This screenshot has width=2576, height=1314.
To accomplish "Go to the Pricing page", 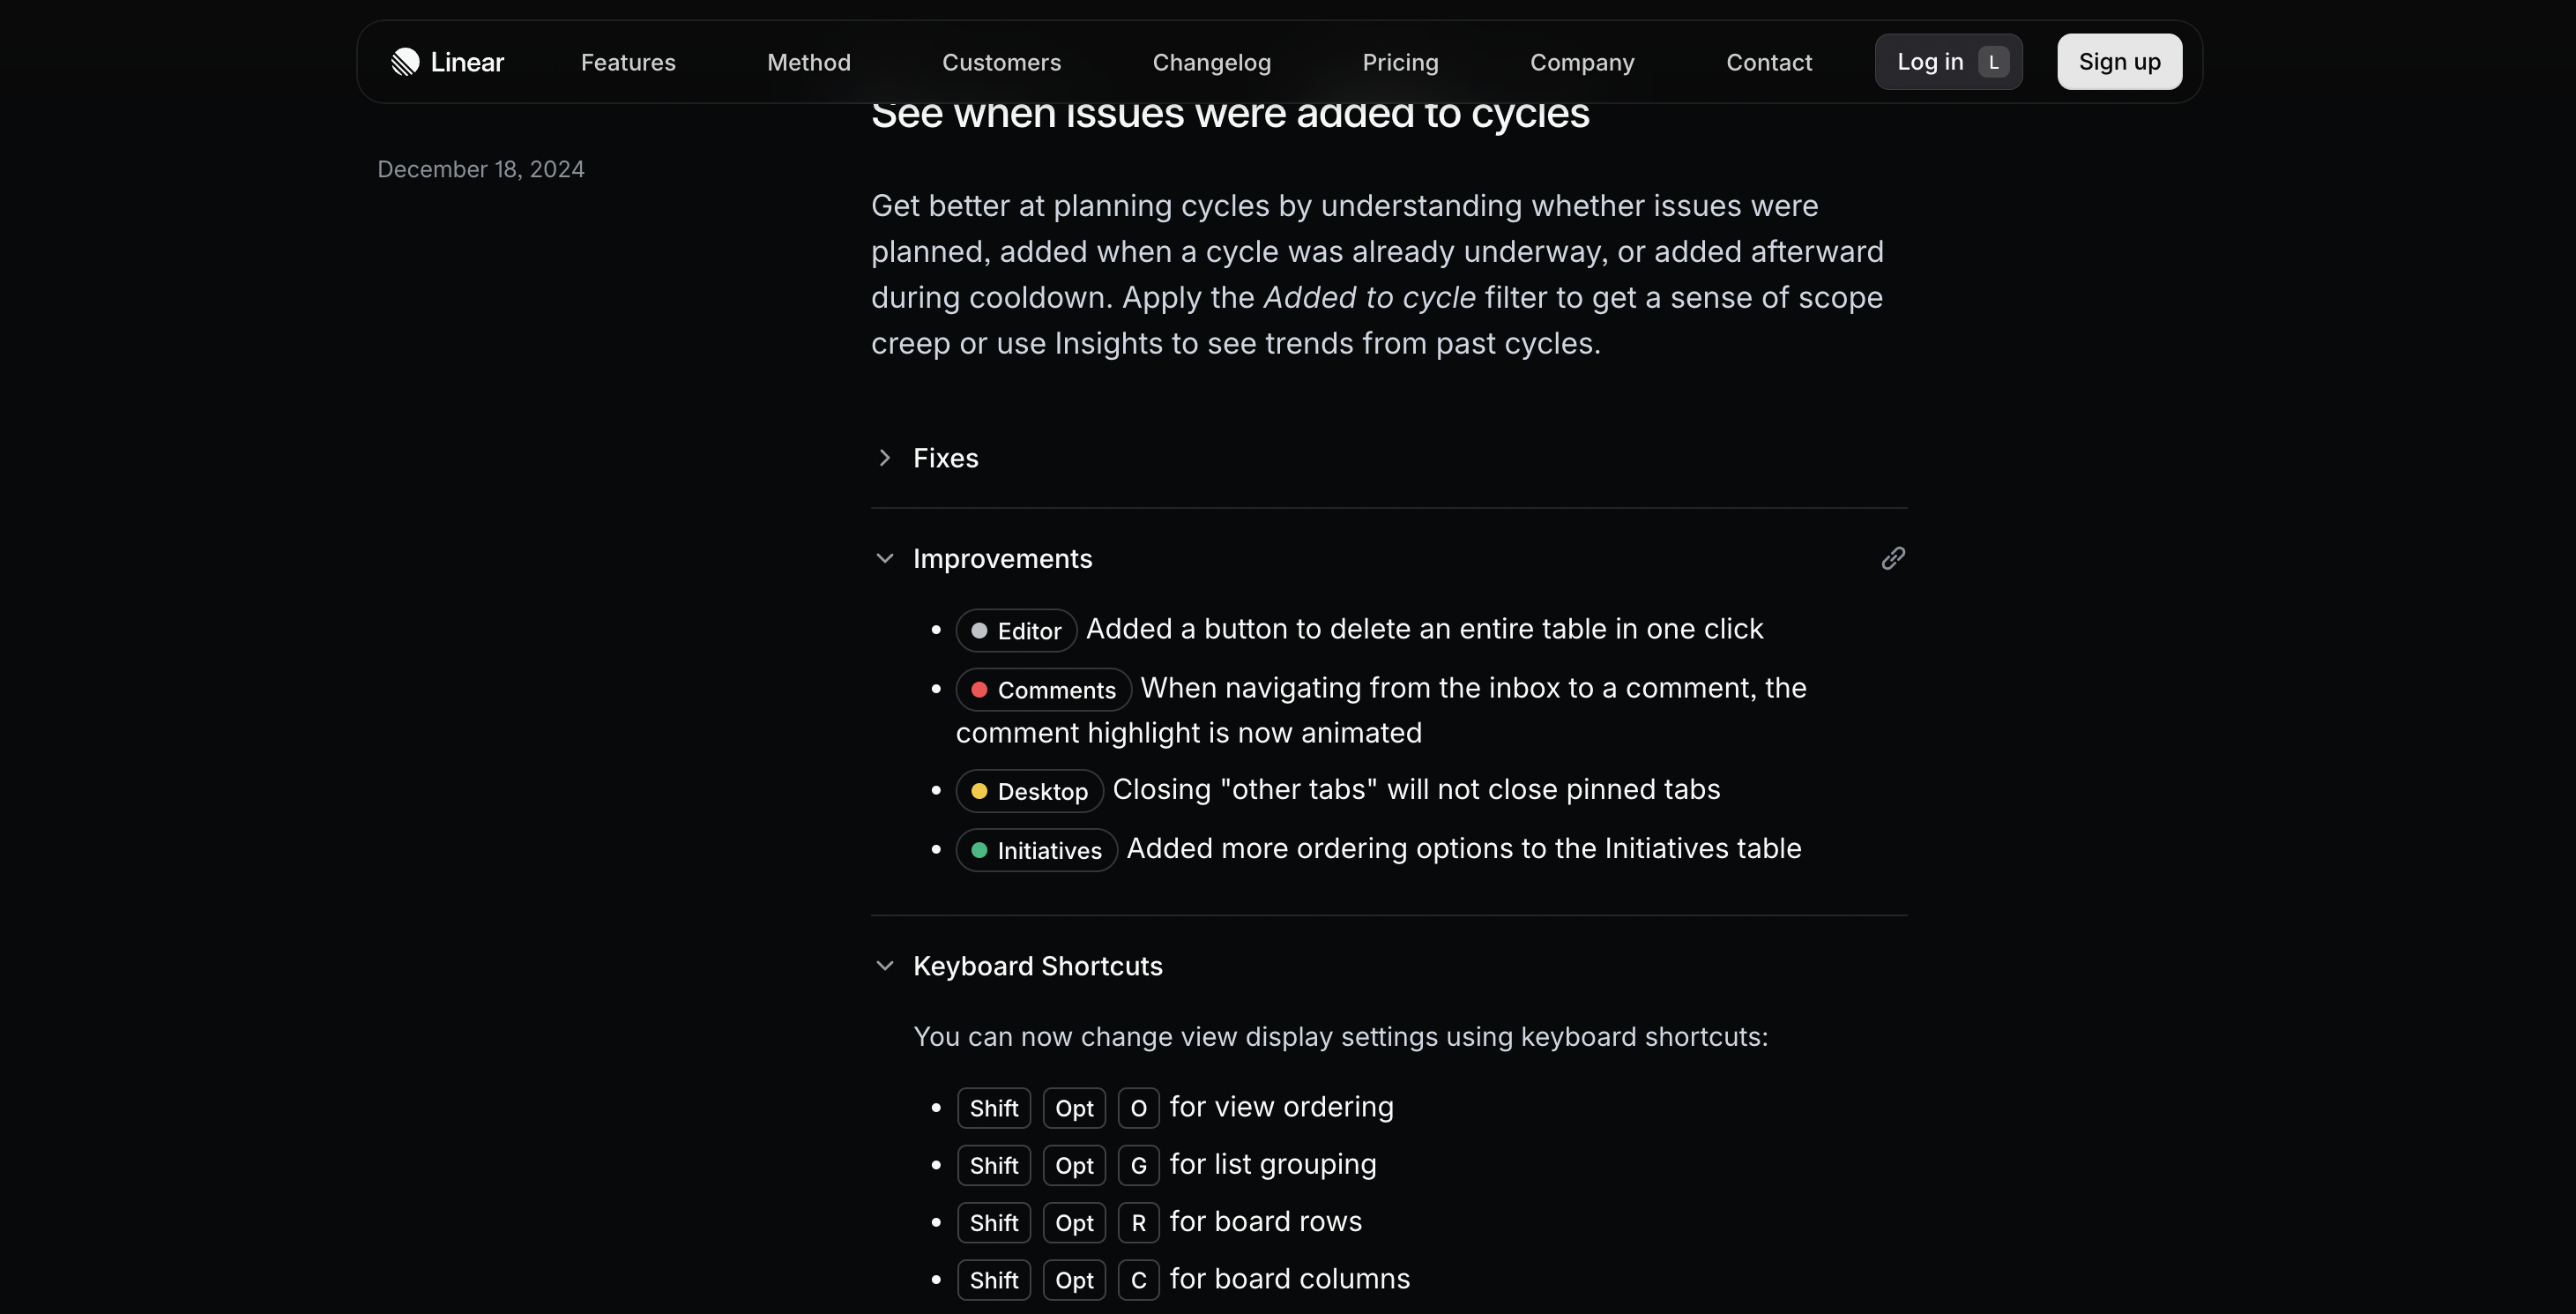I will pyautogui.click(x=1400, y=62).
